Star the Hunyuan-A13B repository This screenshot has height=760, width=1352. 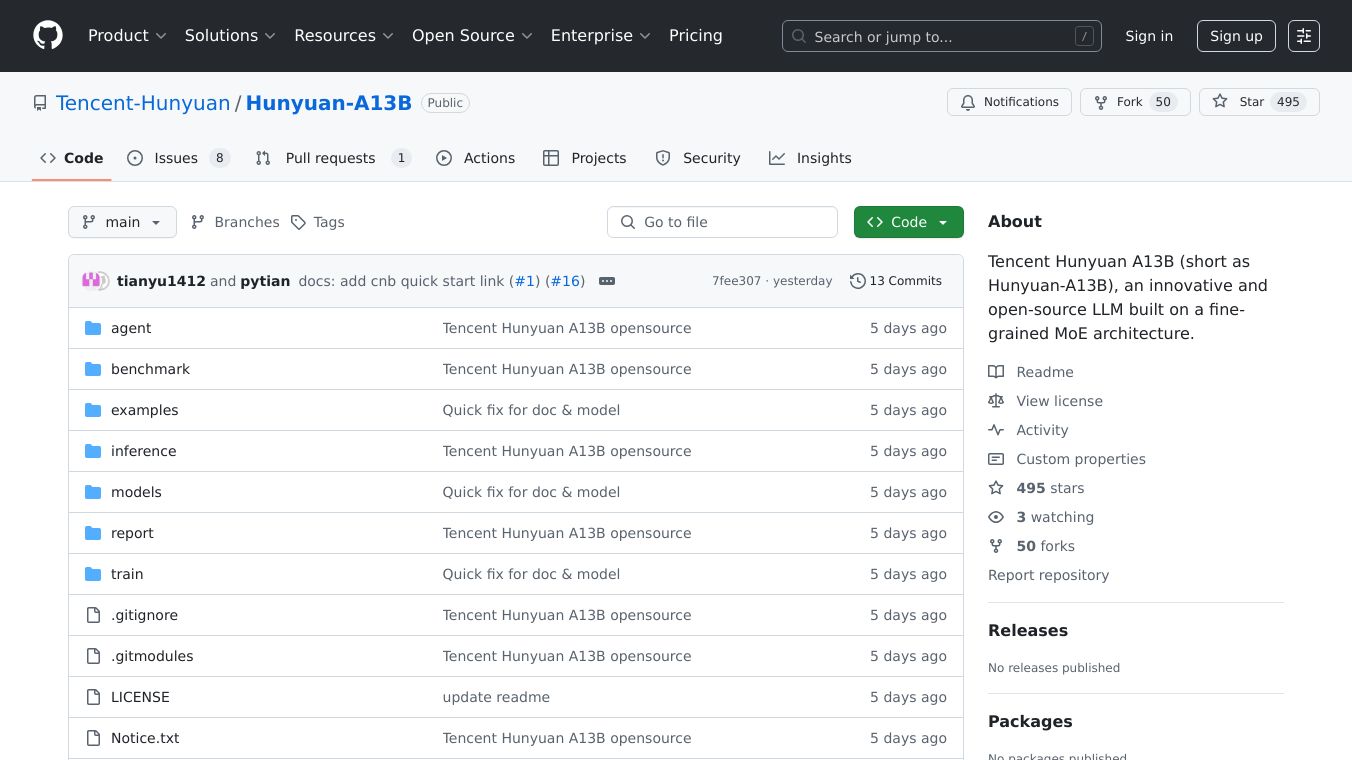tap(1240, 102)
